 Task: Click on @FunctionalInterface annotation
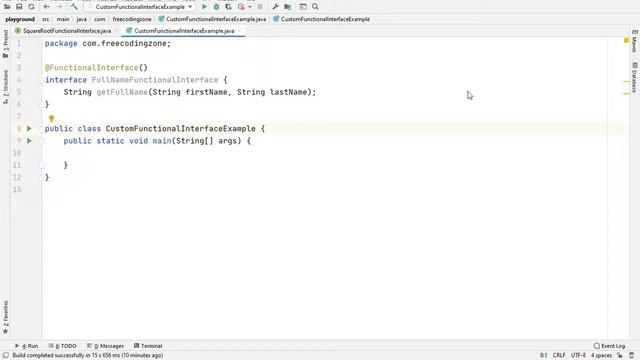pyautogui.click(x=92, y=68)
